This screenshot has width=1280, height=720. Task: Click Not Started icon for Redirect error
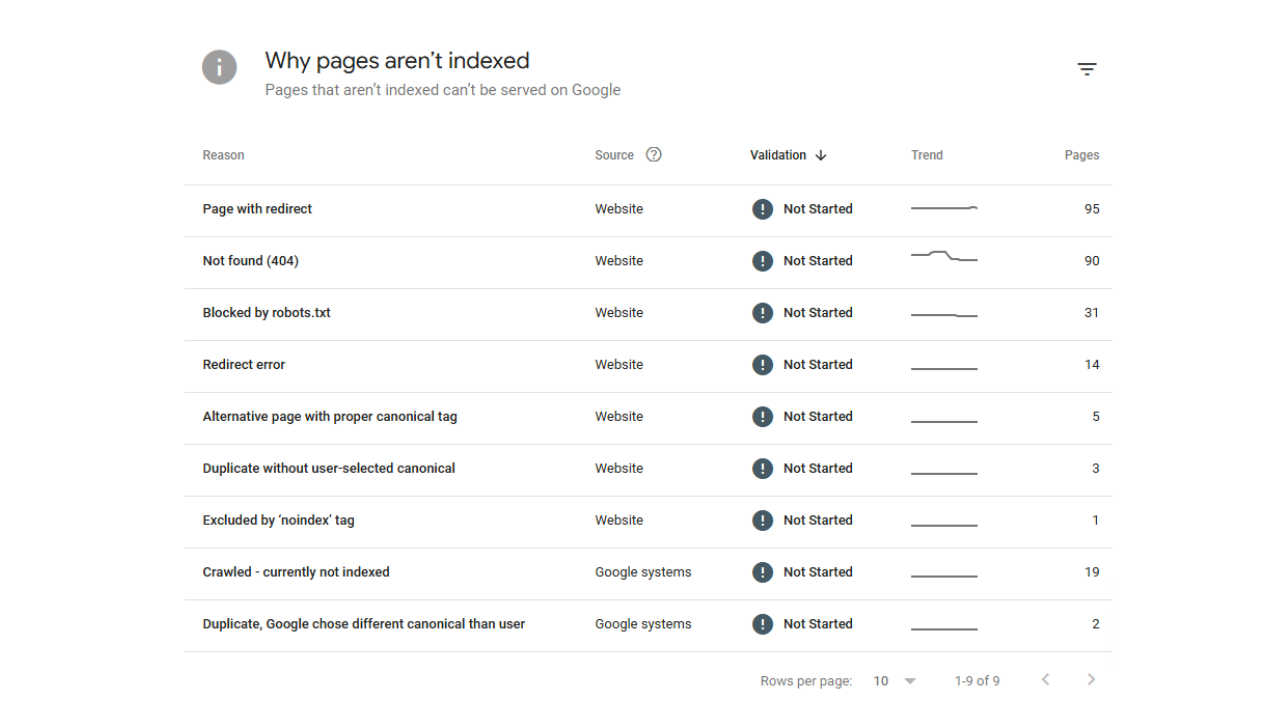[x=763, y=365]
